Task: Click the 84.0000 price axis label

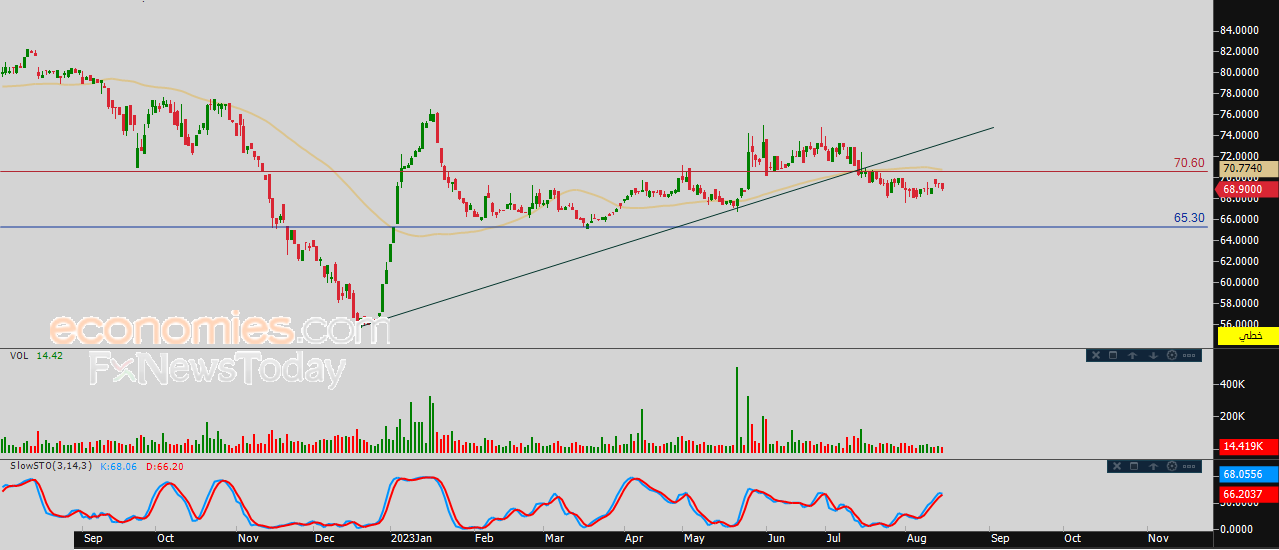Action: tap(1238, 29)
